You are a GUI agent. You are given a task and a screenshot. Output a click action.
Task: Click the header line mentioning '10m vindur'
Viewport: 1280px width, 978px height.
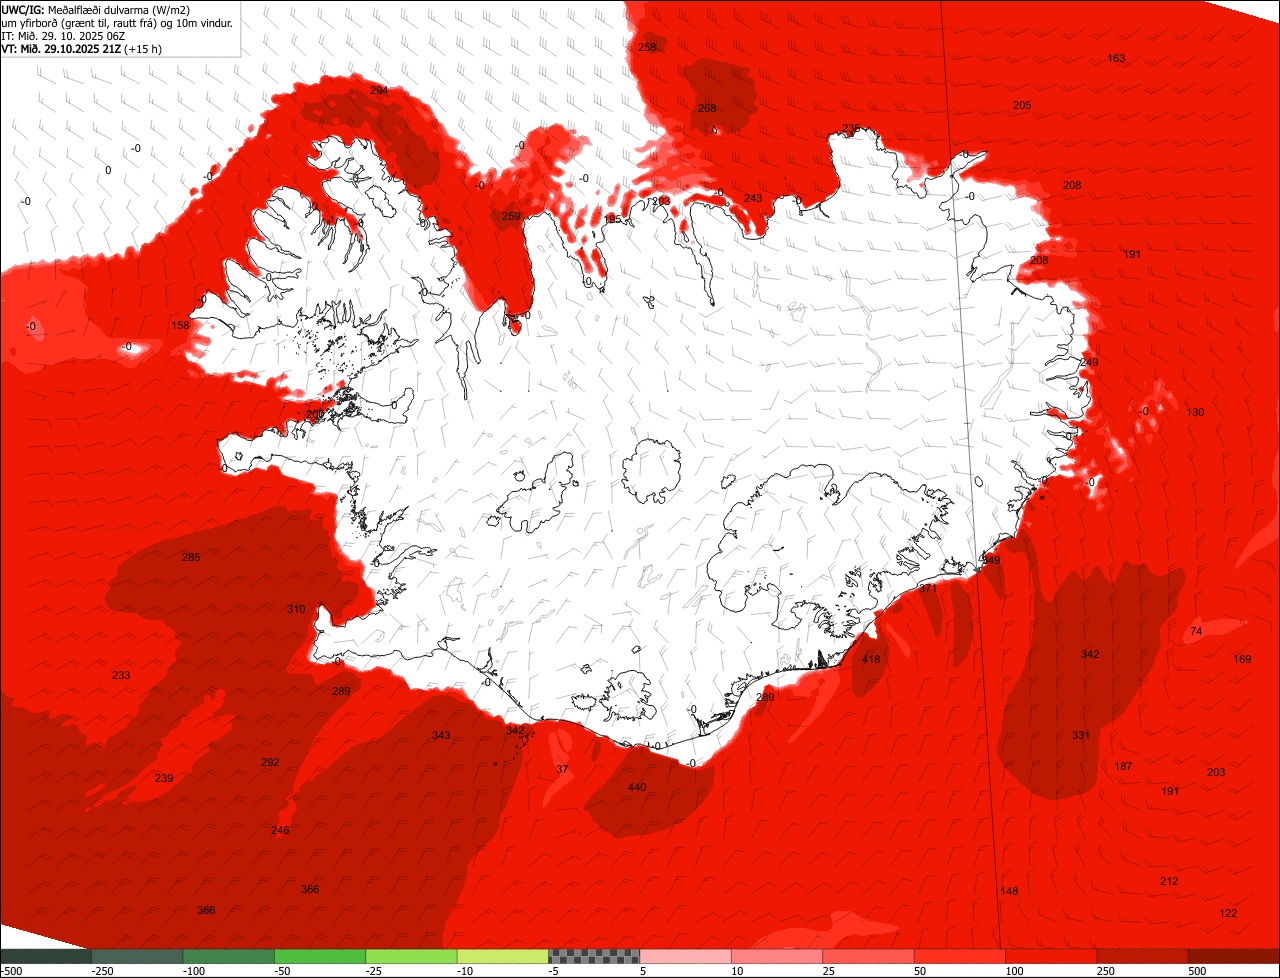117,22
